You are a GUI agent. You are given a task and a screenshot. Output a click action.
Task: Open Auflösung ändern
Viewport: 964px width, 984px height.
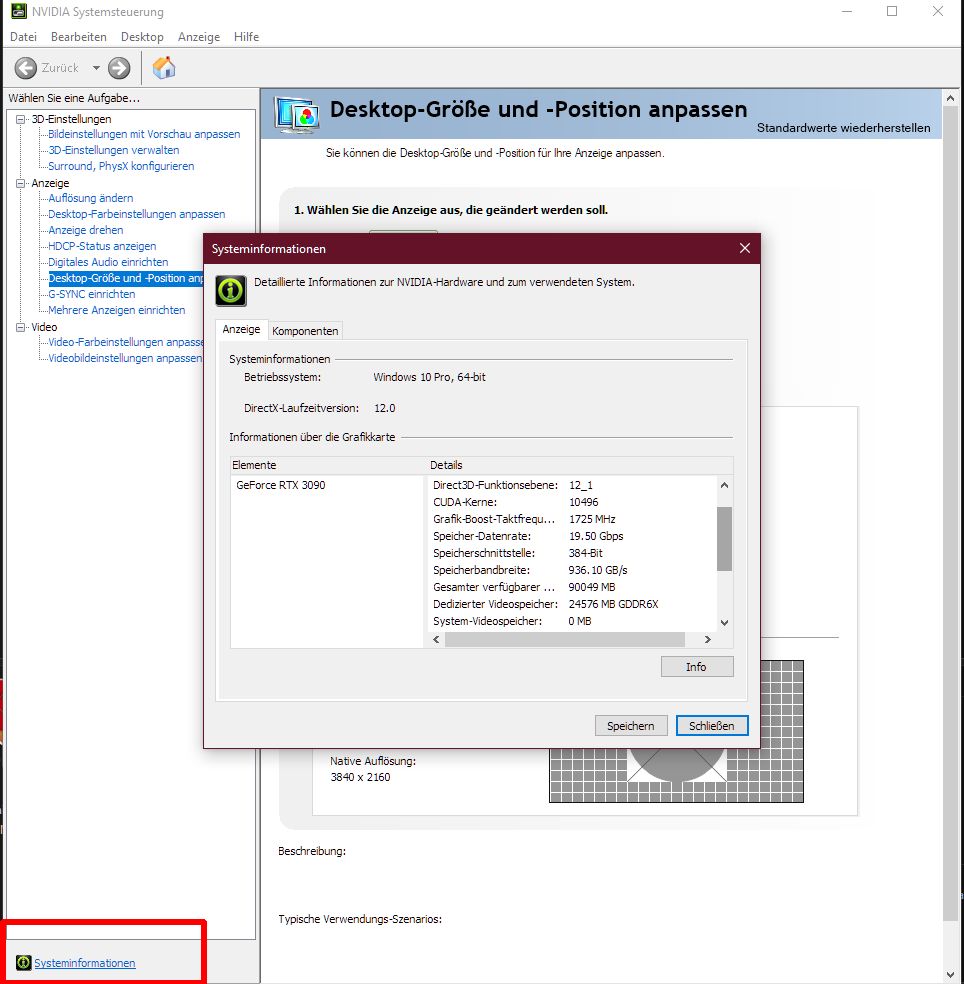coord(90,198)
